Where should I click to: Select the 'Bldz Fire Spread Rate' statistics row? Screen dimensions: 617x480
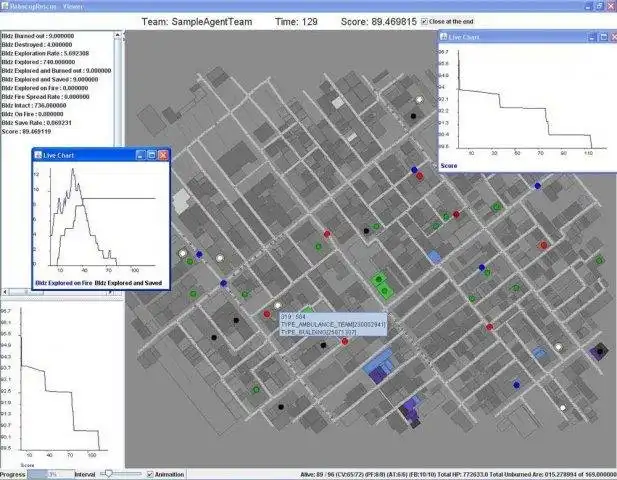pos(45,97)
